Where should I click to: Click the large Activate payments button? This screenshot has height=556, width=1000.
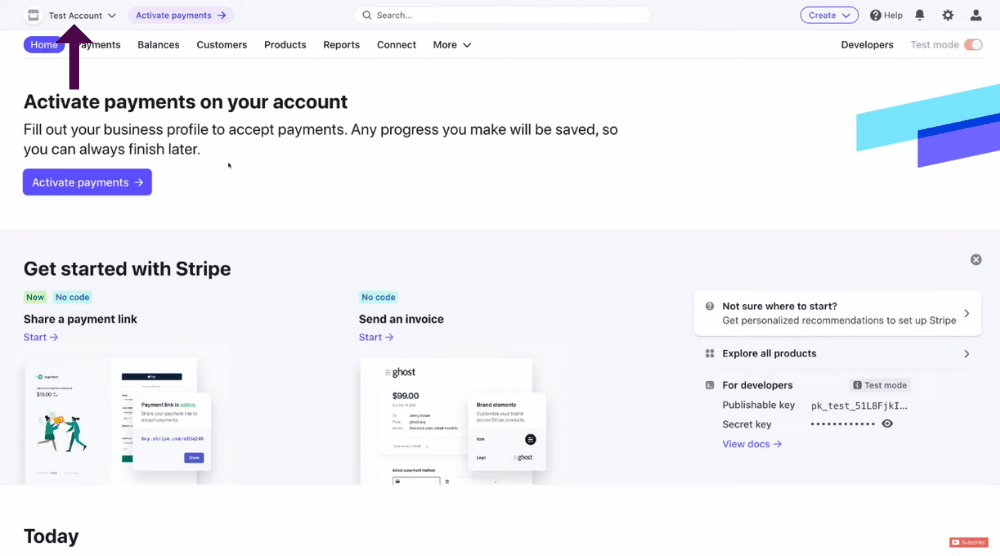(87, 182)
